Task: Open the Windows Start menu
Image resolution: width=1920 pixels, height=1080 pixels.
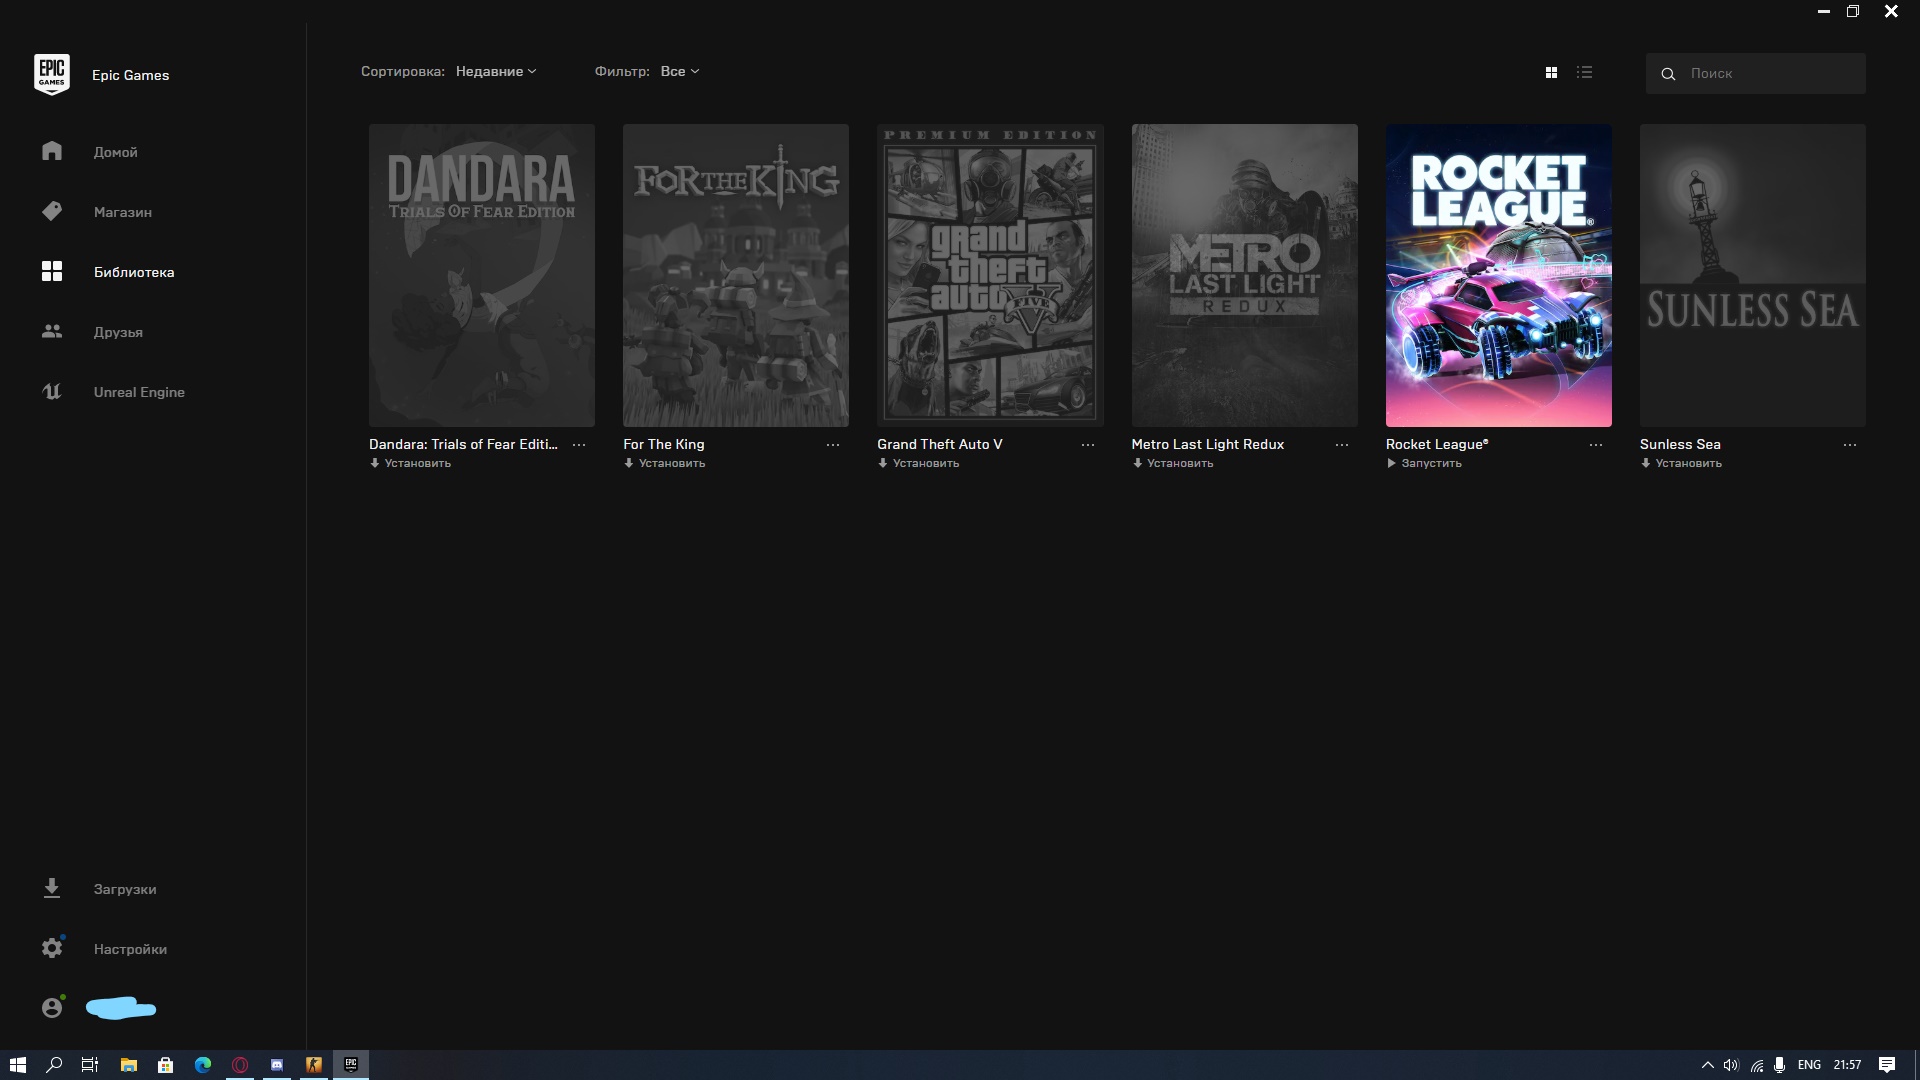Action: (x=17, y=1065)
